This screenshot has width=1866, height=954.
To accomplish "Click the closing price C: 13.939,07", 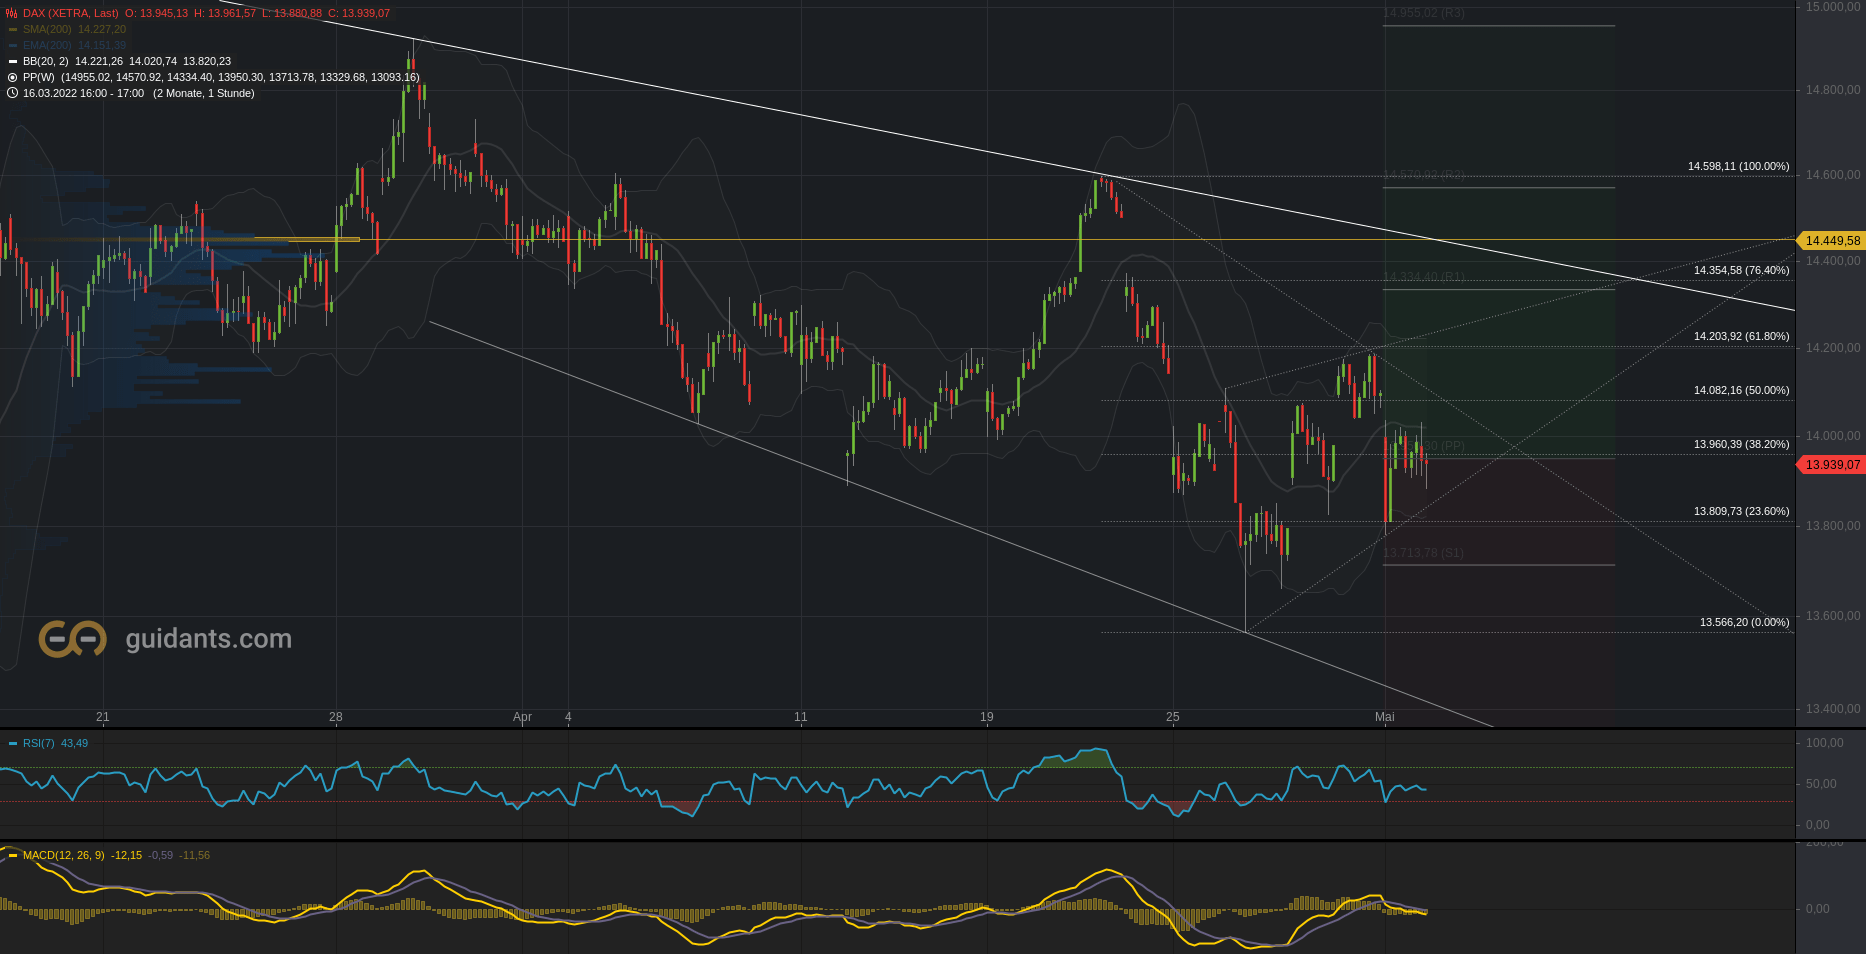I will (359, 13).
